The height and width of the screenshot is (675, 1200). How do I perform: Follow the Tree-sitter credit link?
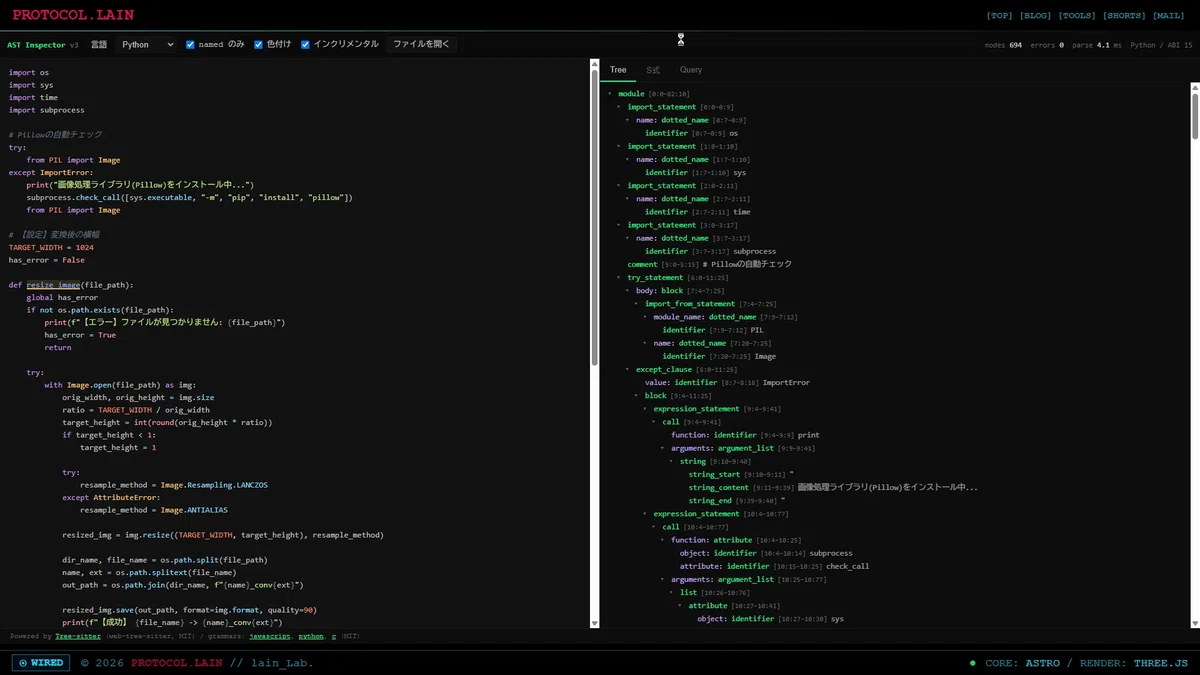point(78,636)
